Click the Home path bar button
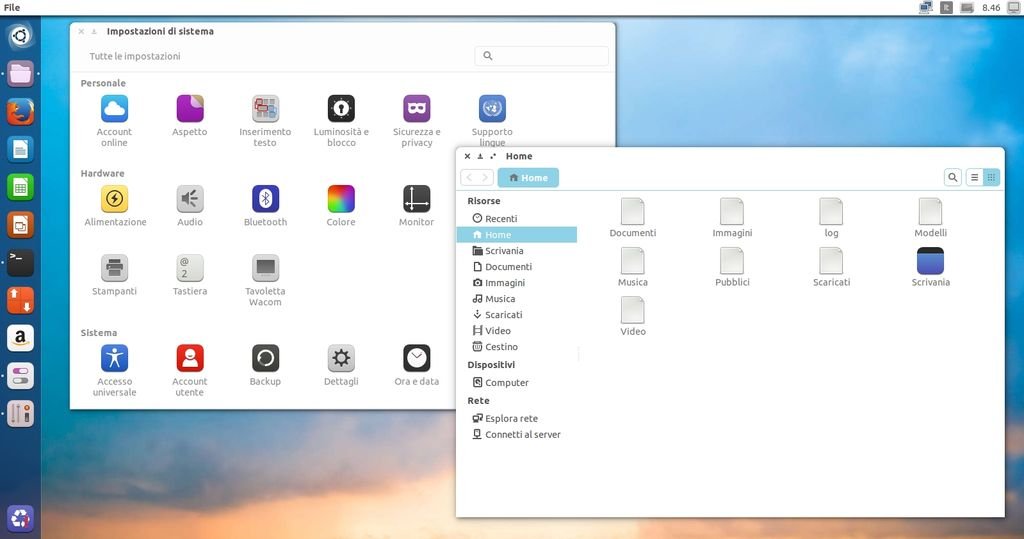This screenshot has width=1024, height=539. click(528, 178)
